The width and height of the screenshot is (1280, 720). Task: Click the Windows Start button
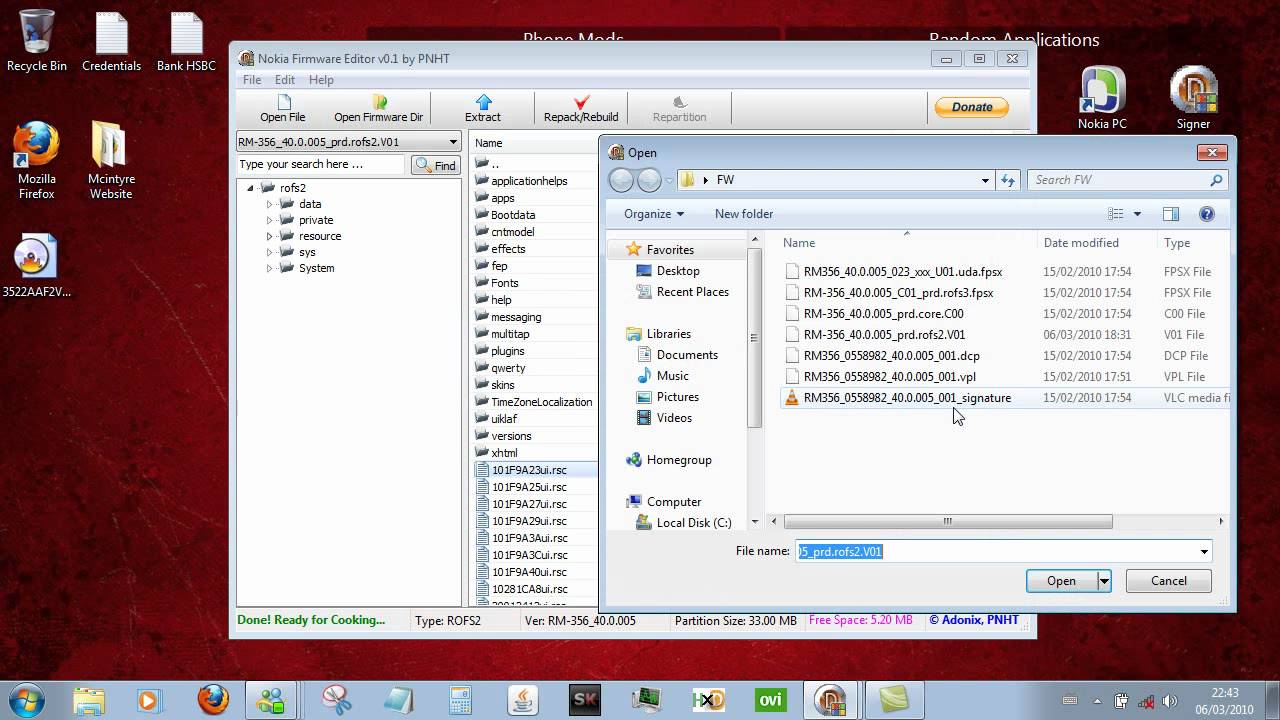[x=27, y=699]
